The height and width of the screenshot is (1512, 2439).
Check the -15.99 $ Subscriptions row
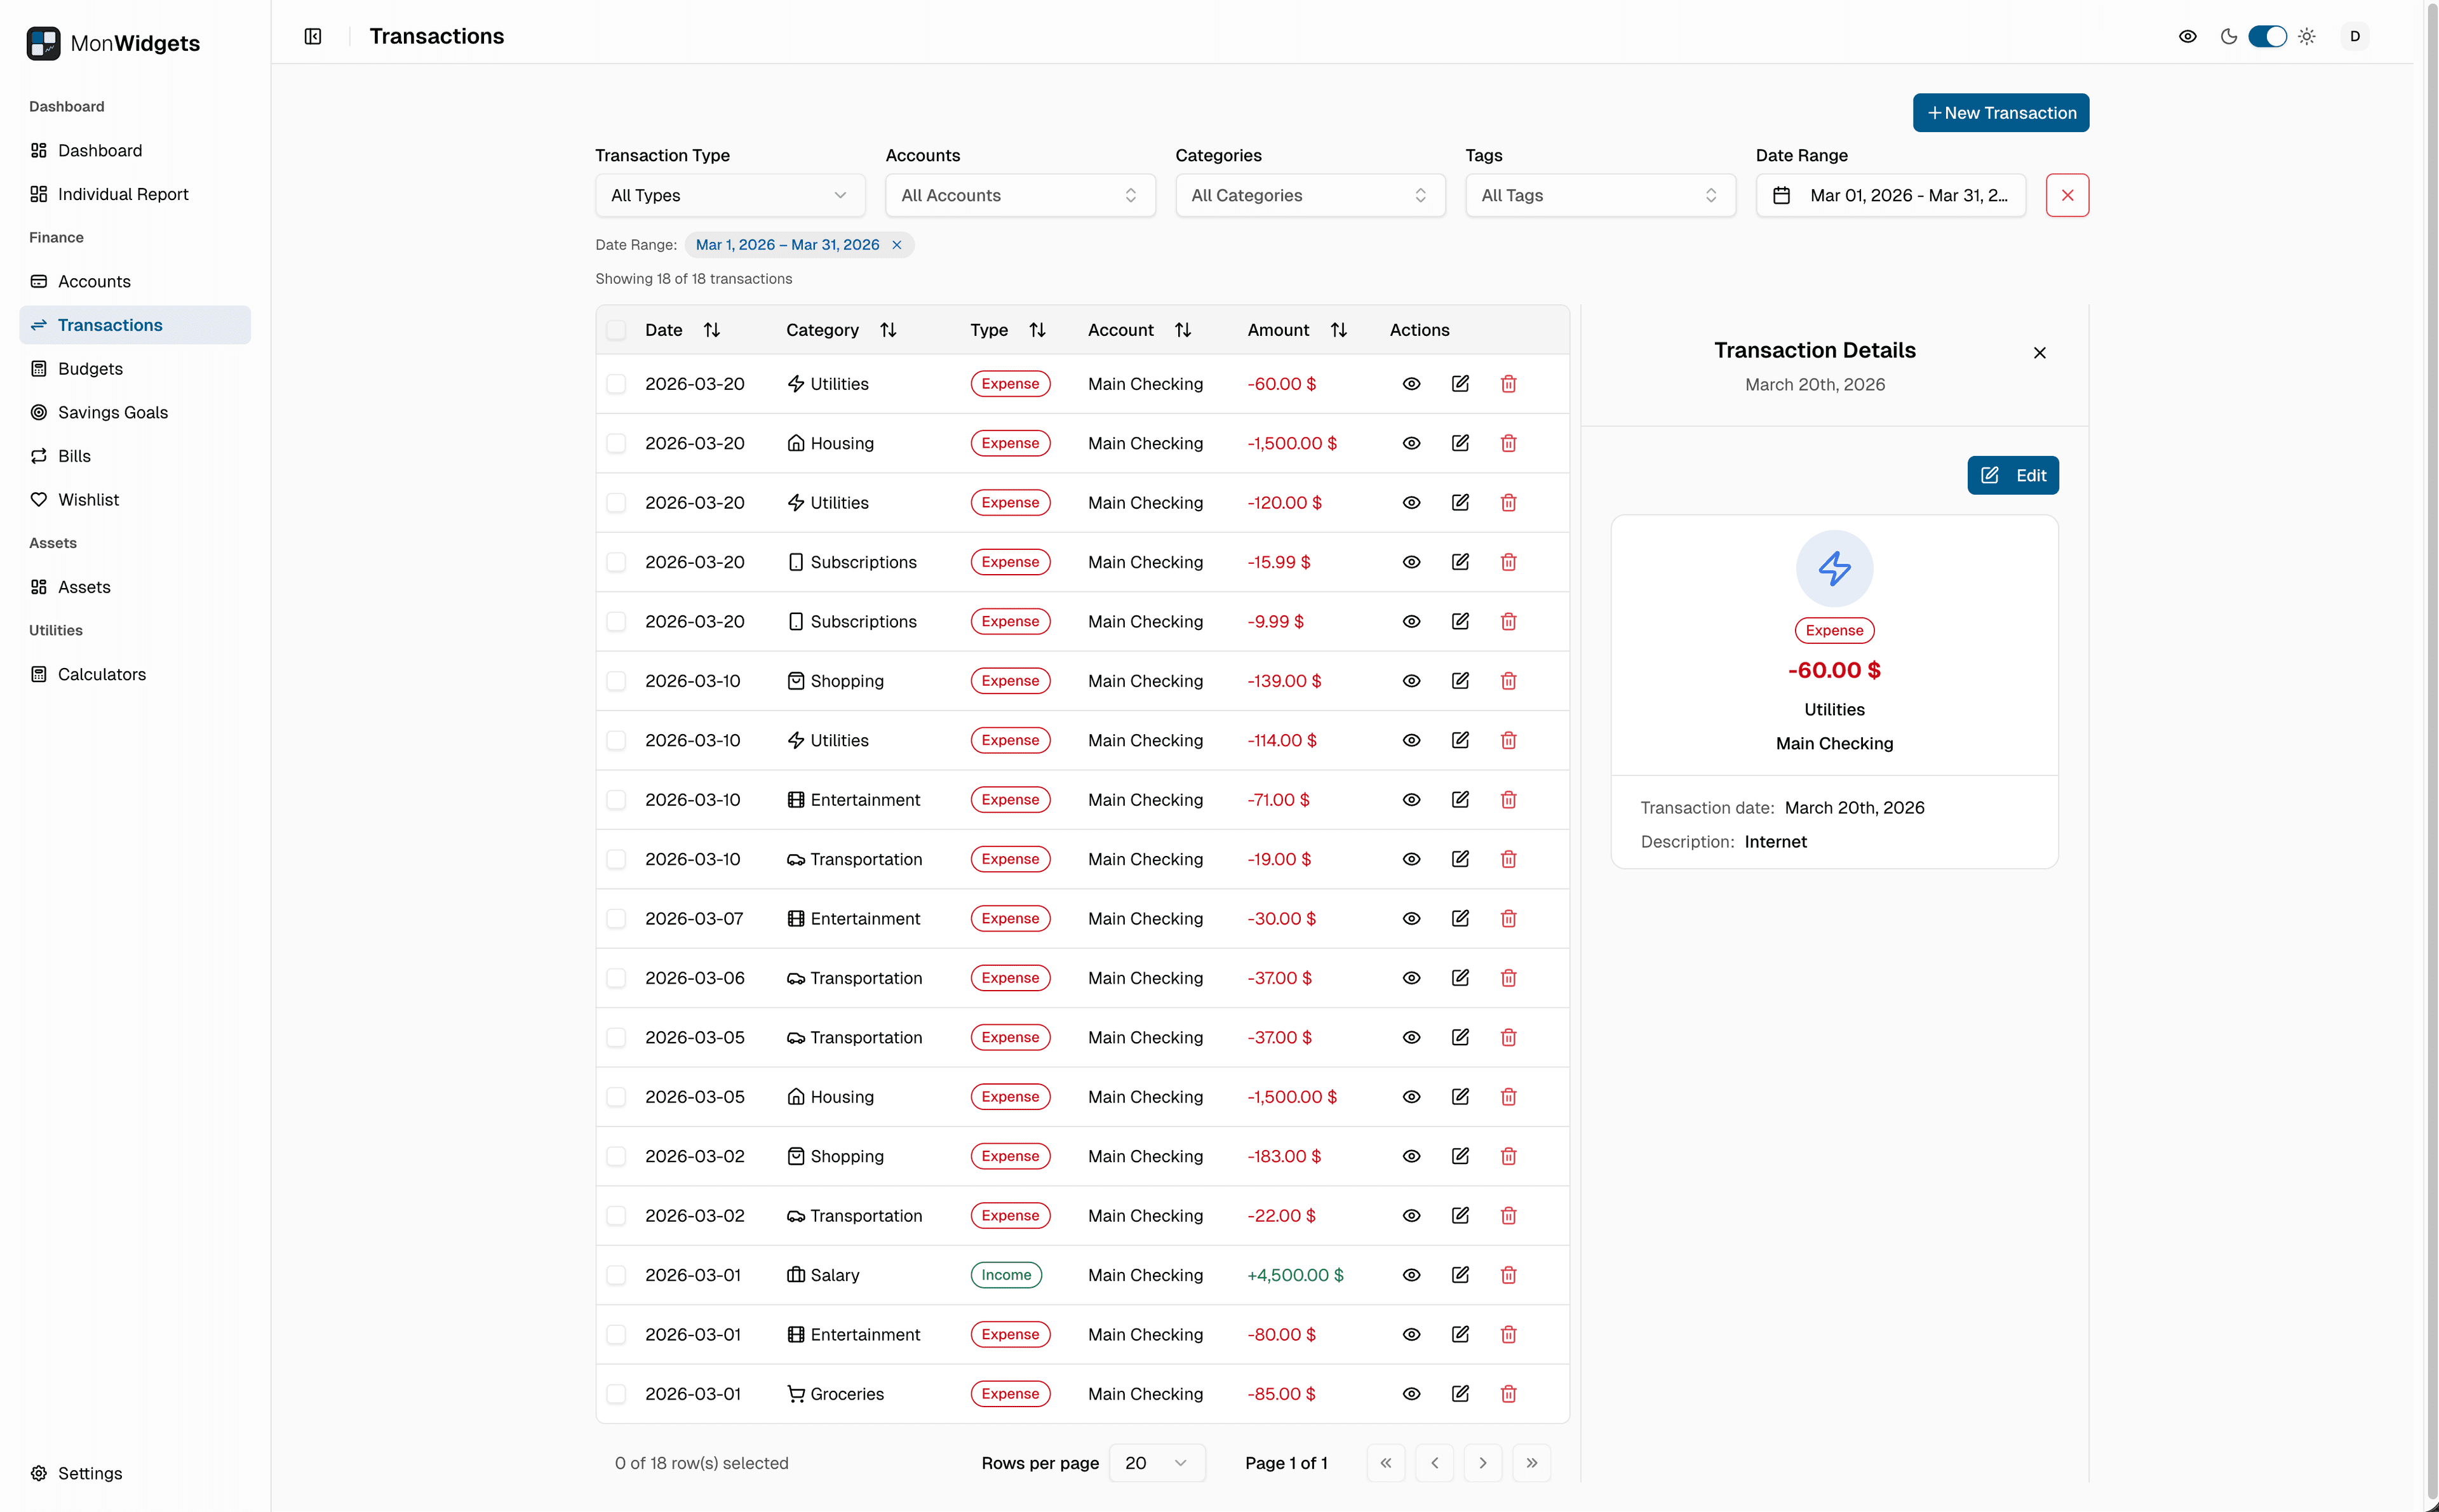click(616, 562)
